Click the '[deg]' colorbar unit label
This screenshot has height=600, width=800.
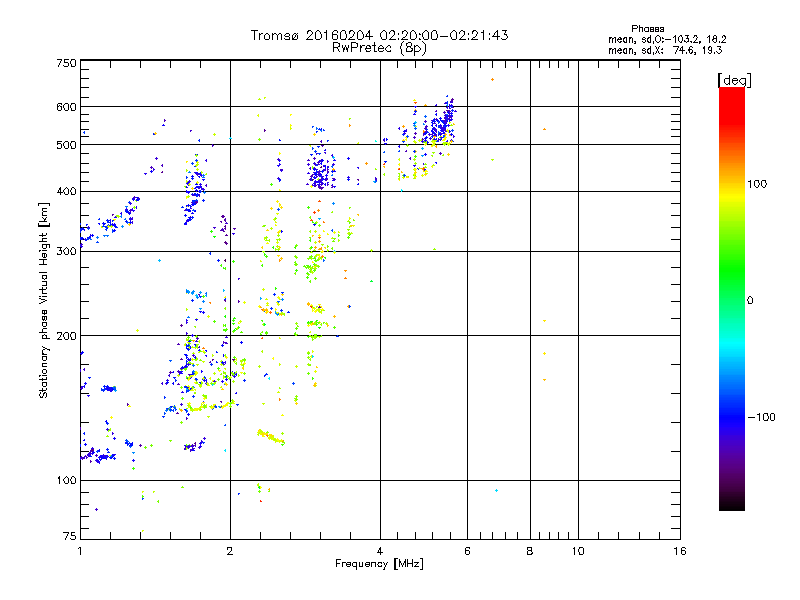[x=734, y=80]
